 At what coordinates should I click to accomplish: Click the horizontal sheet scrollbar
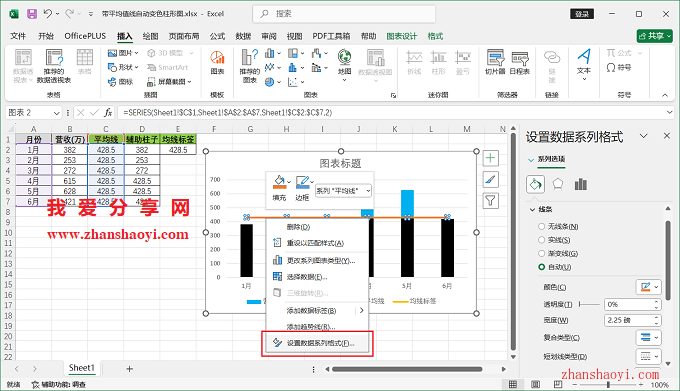pyautogui.click(x=407, y=369)
